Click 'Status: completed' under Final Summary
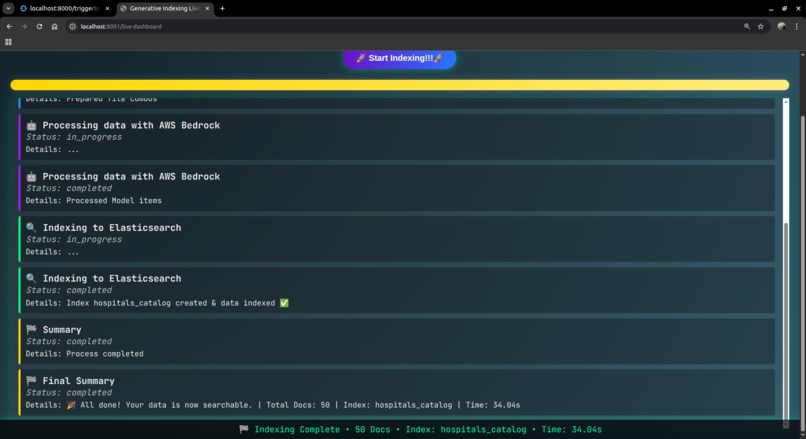The height and width of the screenshot is (439, 806). tap(68, 393)
